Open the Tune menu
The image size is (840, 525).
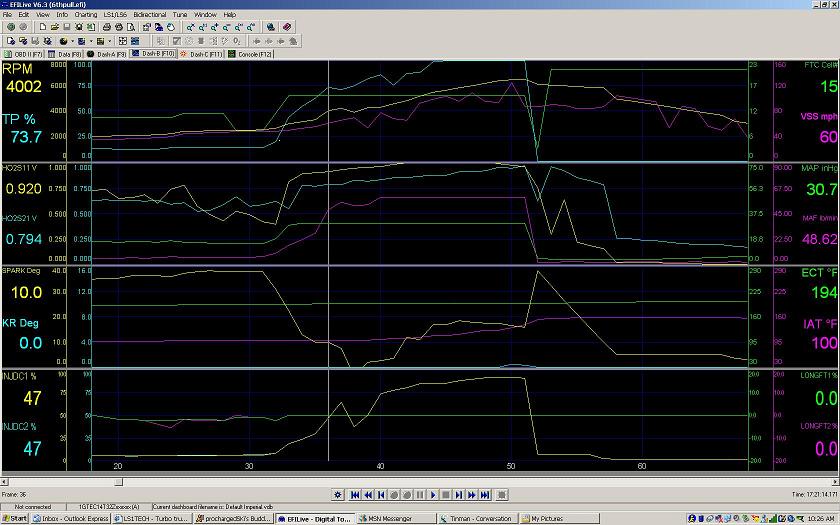pos(179,15)
